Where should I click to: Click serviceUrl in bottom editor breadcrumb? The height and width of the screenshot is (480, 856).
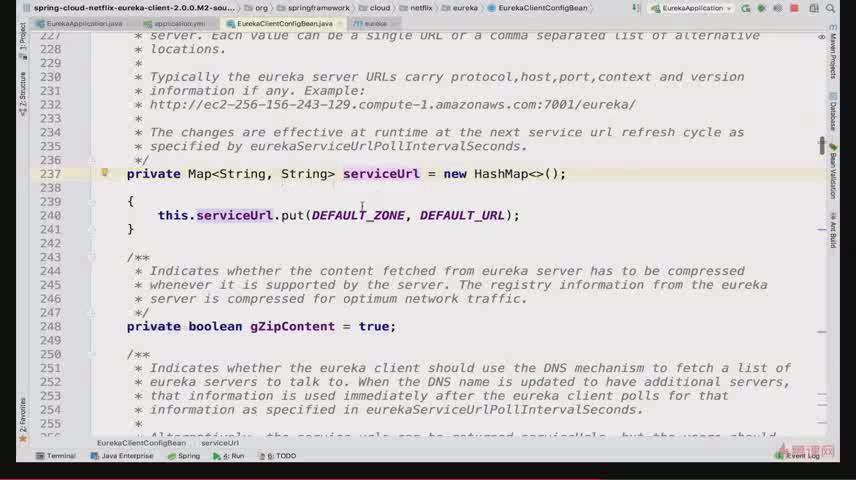pyautogui.click(x=220, y=443)
